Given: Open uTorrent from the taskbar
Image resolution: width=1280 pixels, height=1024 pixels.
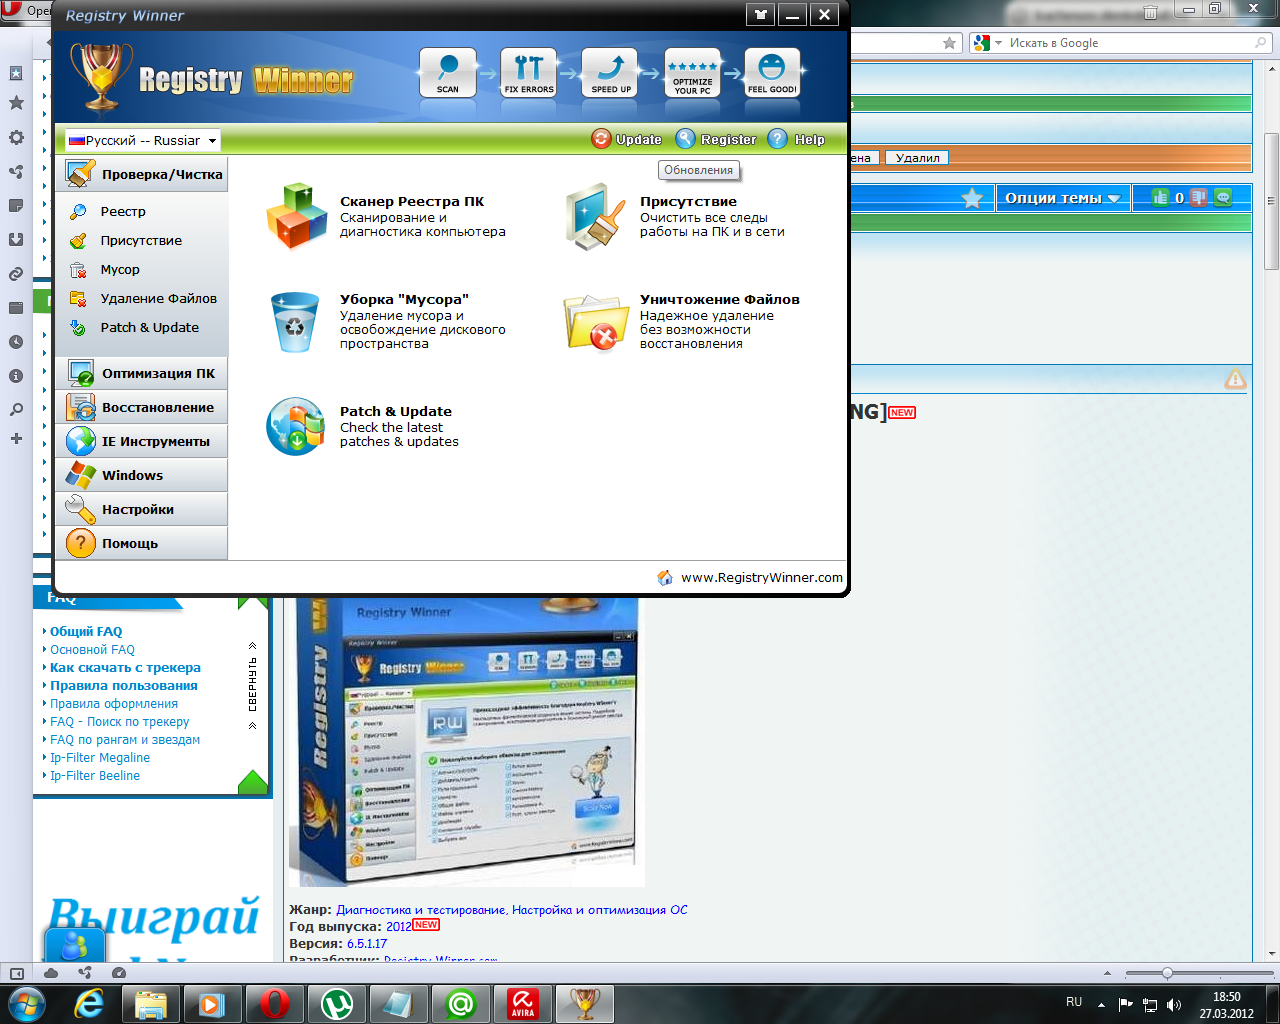Looking at the screenshot, I should click(x=337, y=1004).
